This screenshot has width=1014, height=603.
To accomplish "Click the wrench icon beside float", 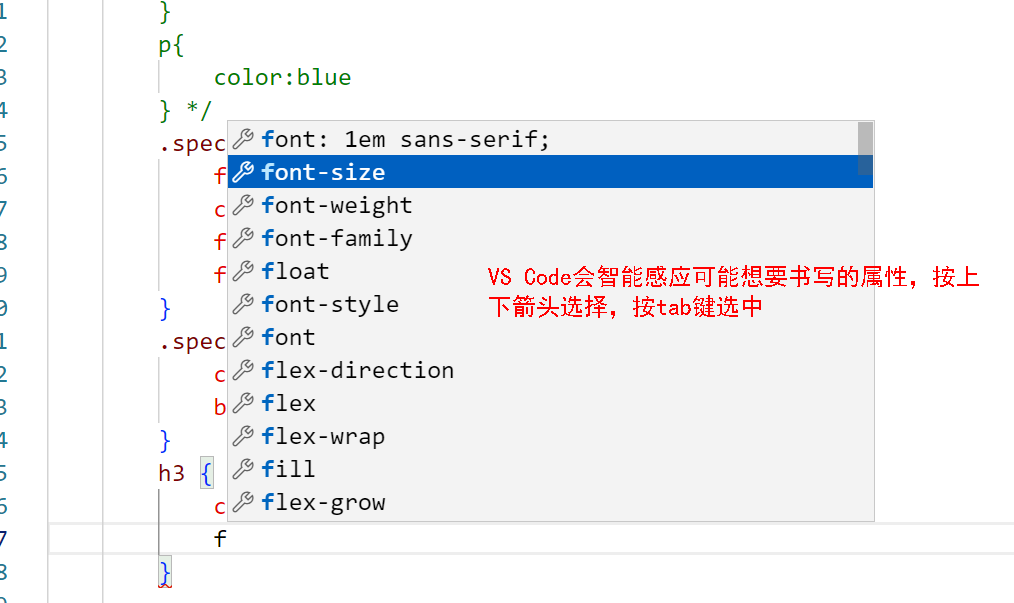I will click(242, 271).
